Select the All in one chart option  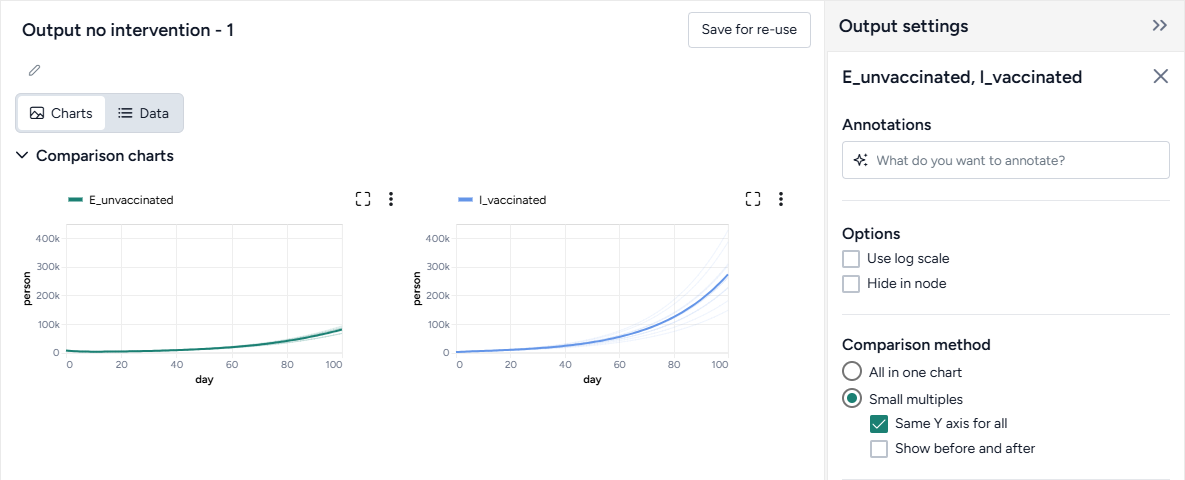852,372
